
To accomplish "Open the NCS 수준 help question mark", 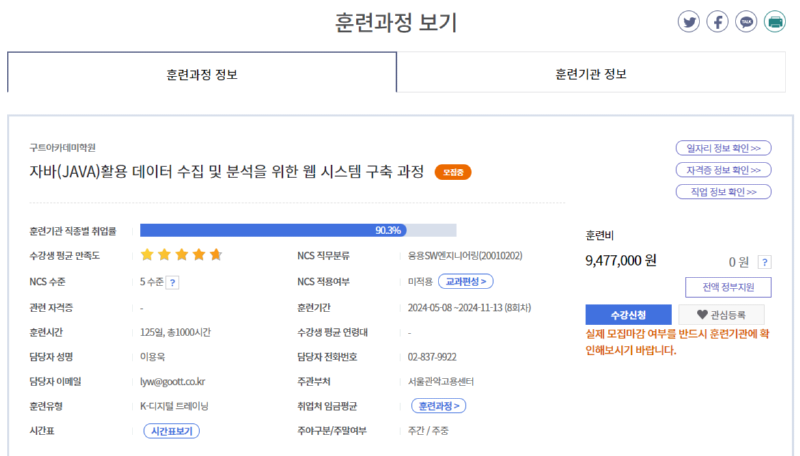I will pos(172,283).
